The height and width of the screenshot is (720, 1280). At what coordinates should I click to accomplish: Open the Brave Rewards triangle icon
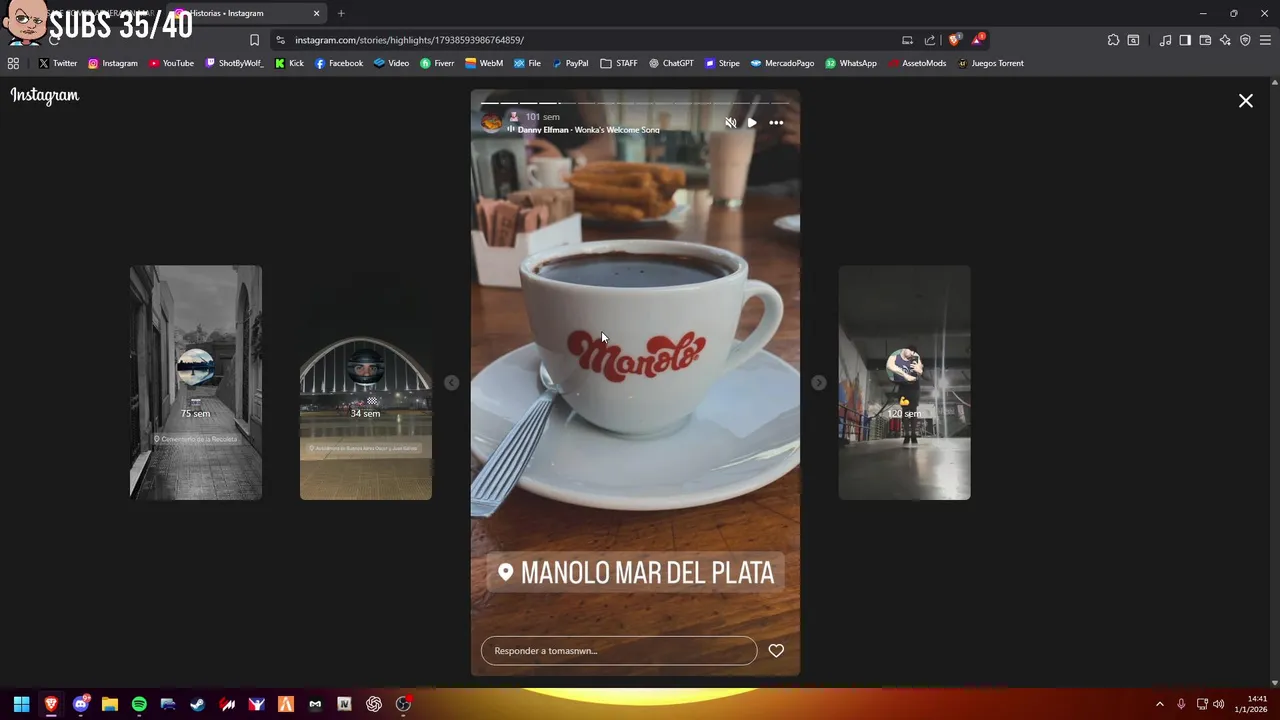[978, 40]
